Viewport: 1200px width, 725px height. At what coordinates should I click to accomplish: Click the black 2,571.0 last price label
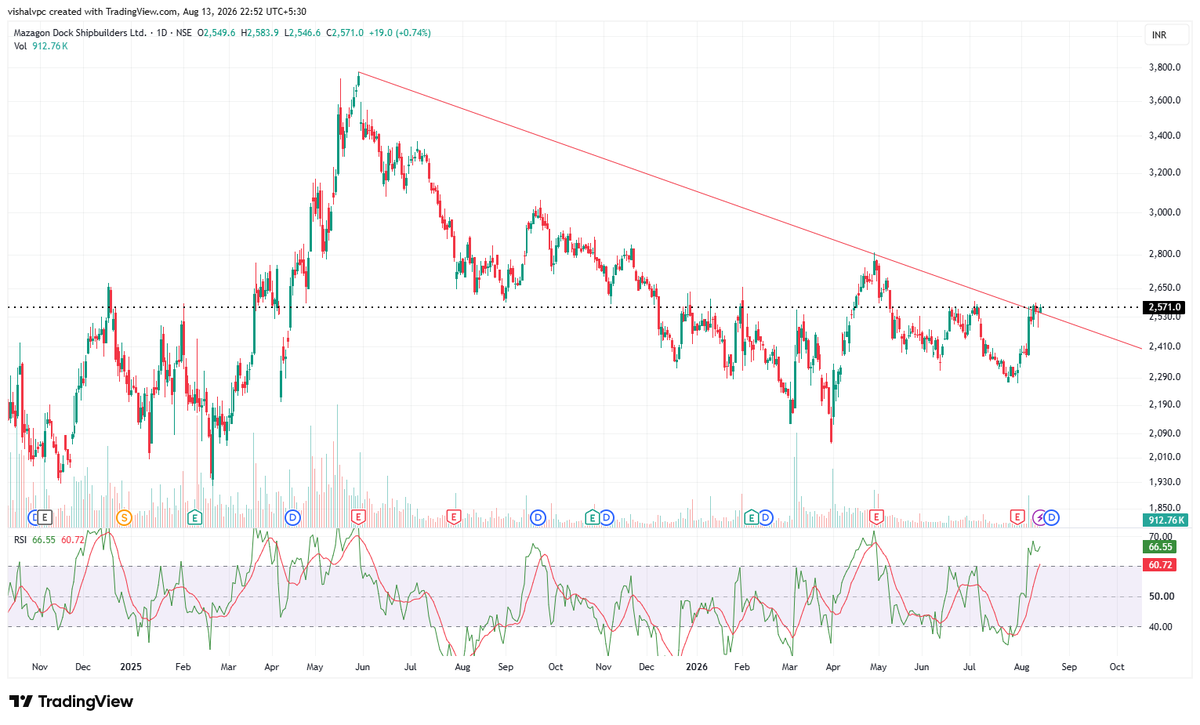pos(1166,307)
